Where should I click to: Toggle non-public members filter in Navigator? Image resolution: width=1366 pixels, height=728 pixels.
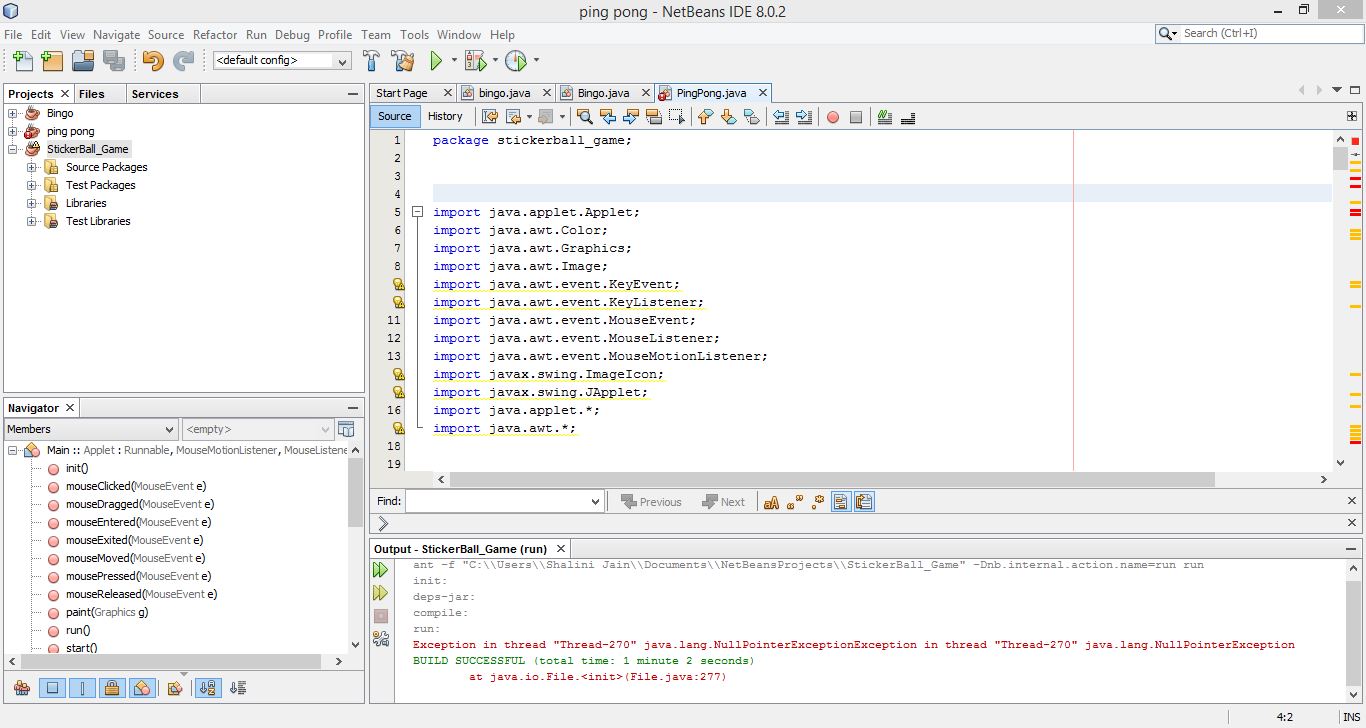(112, 687)
